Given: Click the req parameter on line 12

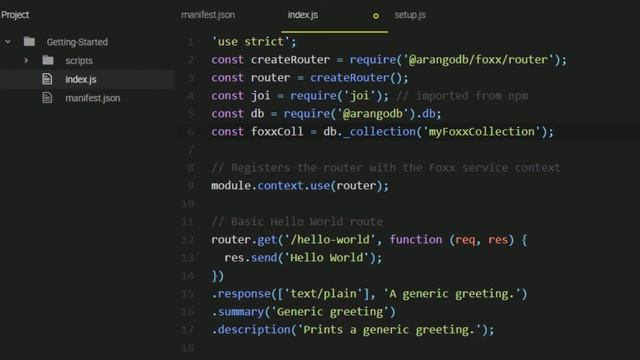Looking at the screenshot, I should click(x=465, y=239).
